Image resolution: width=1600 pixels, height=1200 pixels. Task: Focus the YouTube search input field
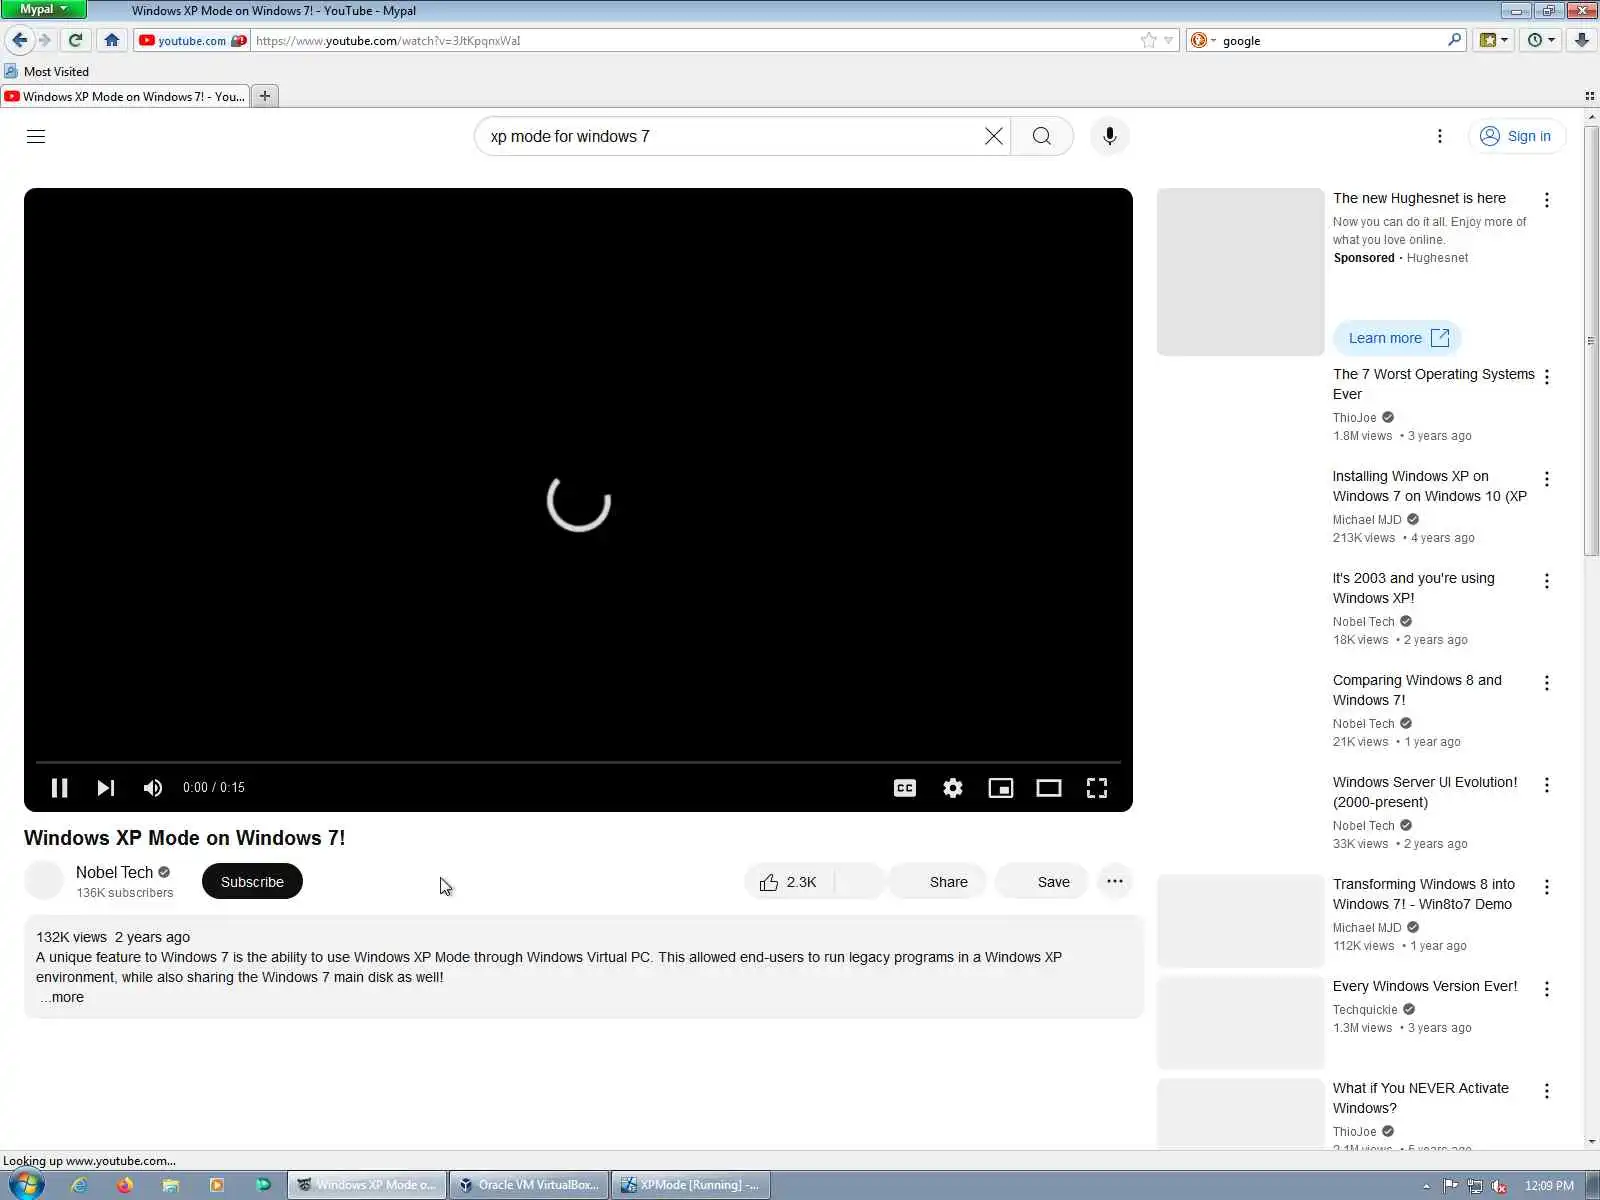click(x=733, y=136)
